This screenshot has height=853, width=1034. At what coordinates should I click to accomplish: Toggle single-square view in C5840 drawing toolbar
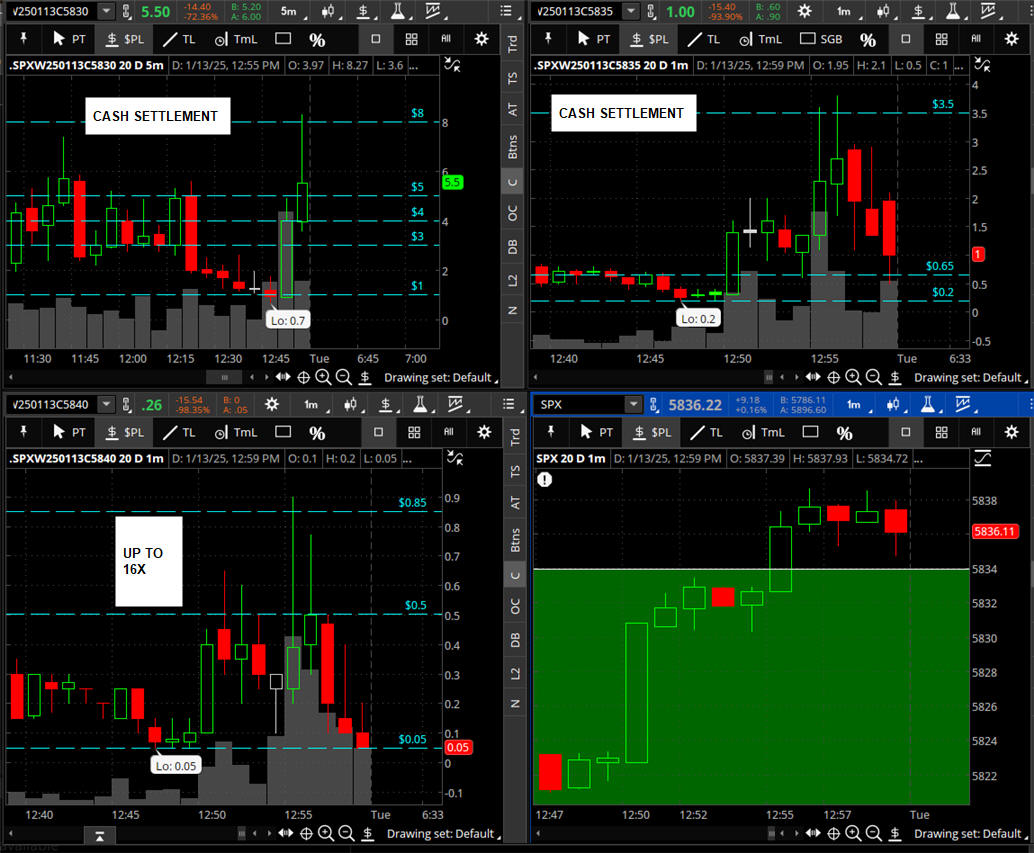(x=379, y=432)
